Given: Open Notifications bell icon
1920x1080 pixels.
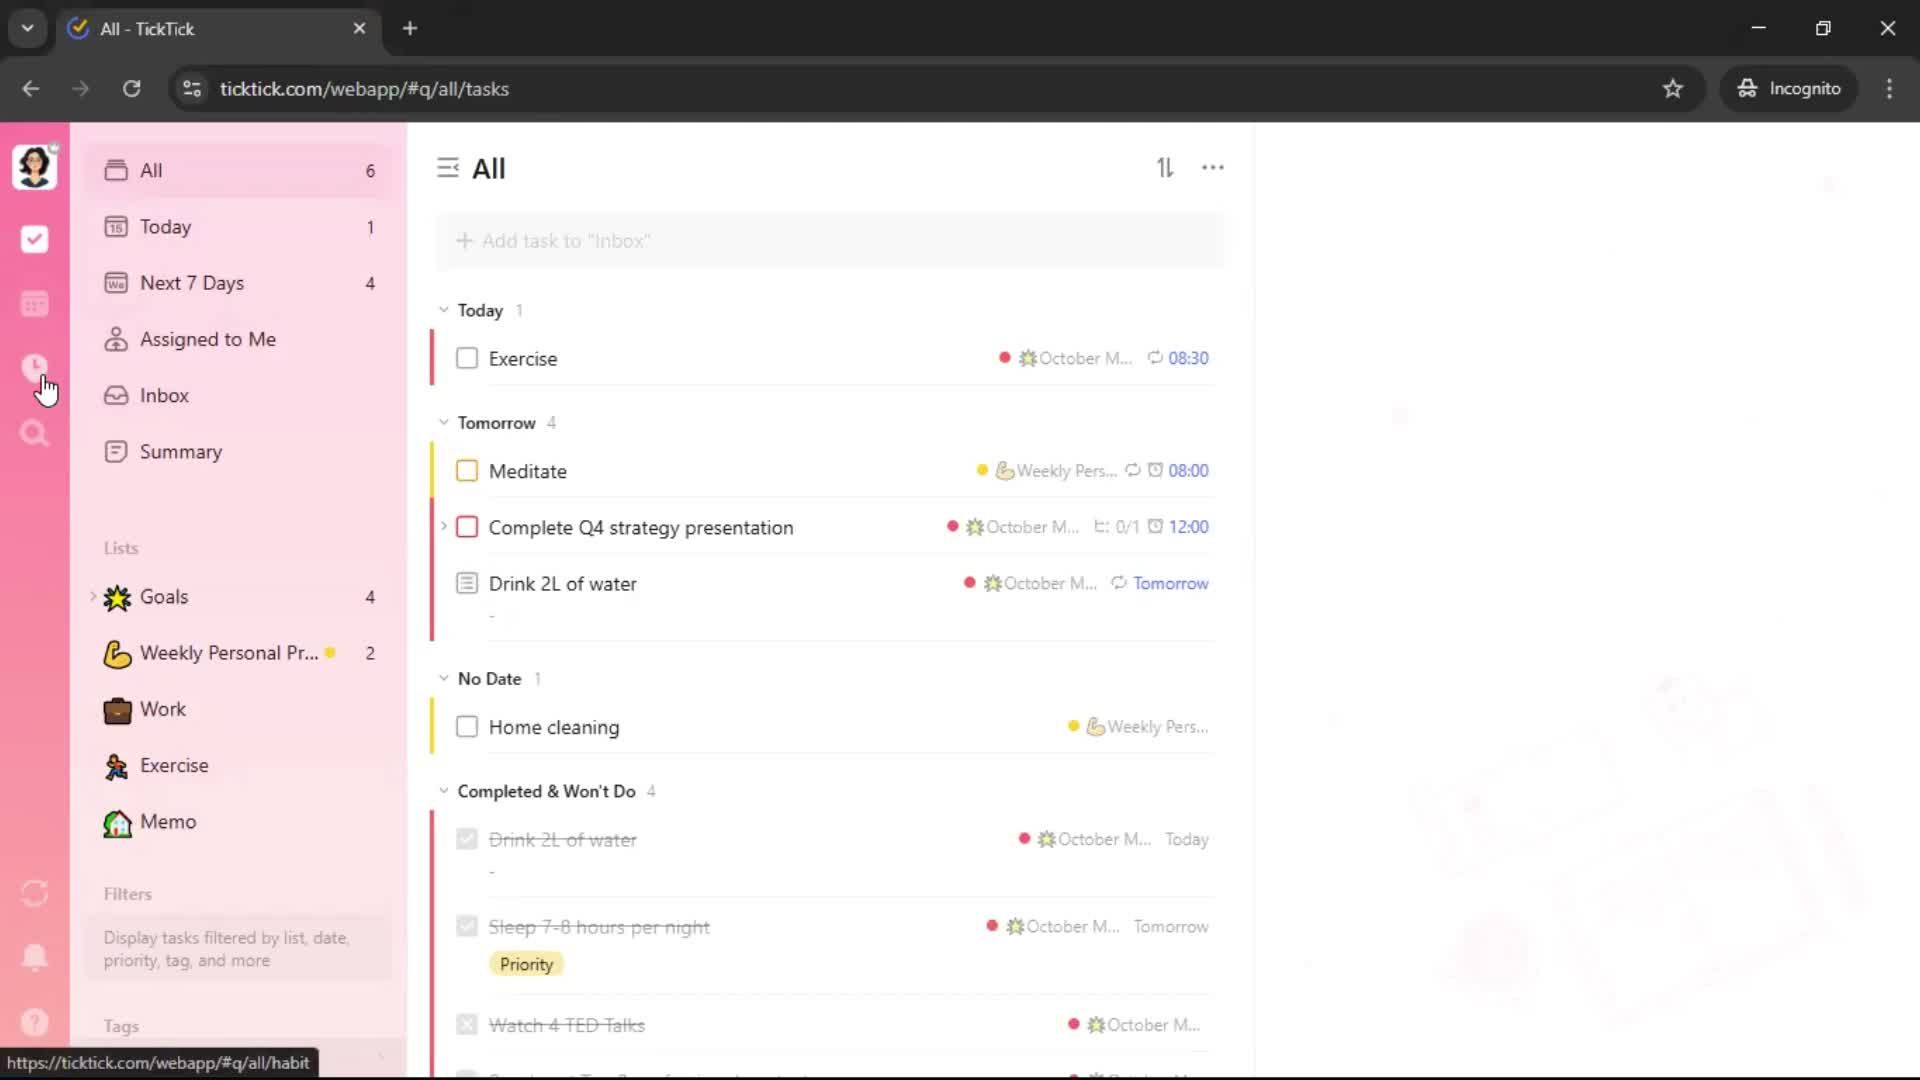Looking at the screenshot, I should [34, 957].
